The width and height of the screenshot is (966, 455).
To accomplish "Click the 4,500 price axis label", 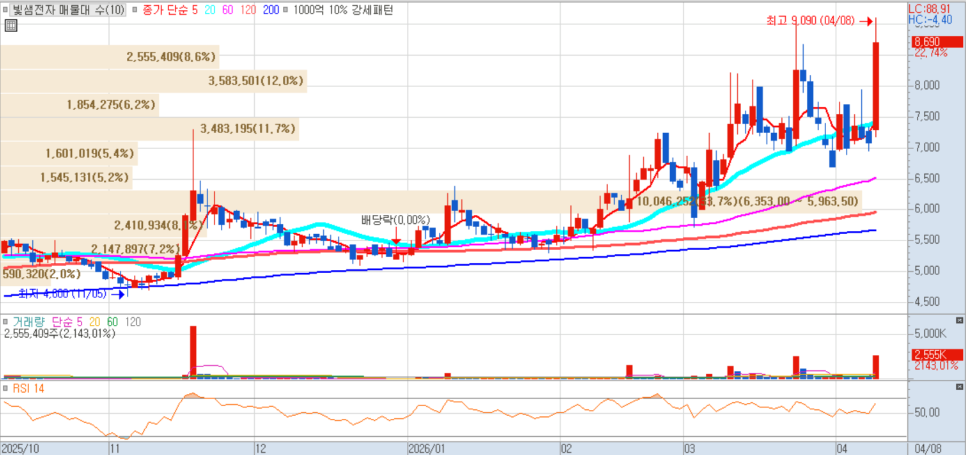I will click(926, 302).
